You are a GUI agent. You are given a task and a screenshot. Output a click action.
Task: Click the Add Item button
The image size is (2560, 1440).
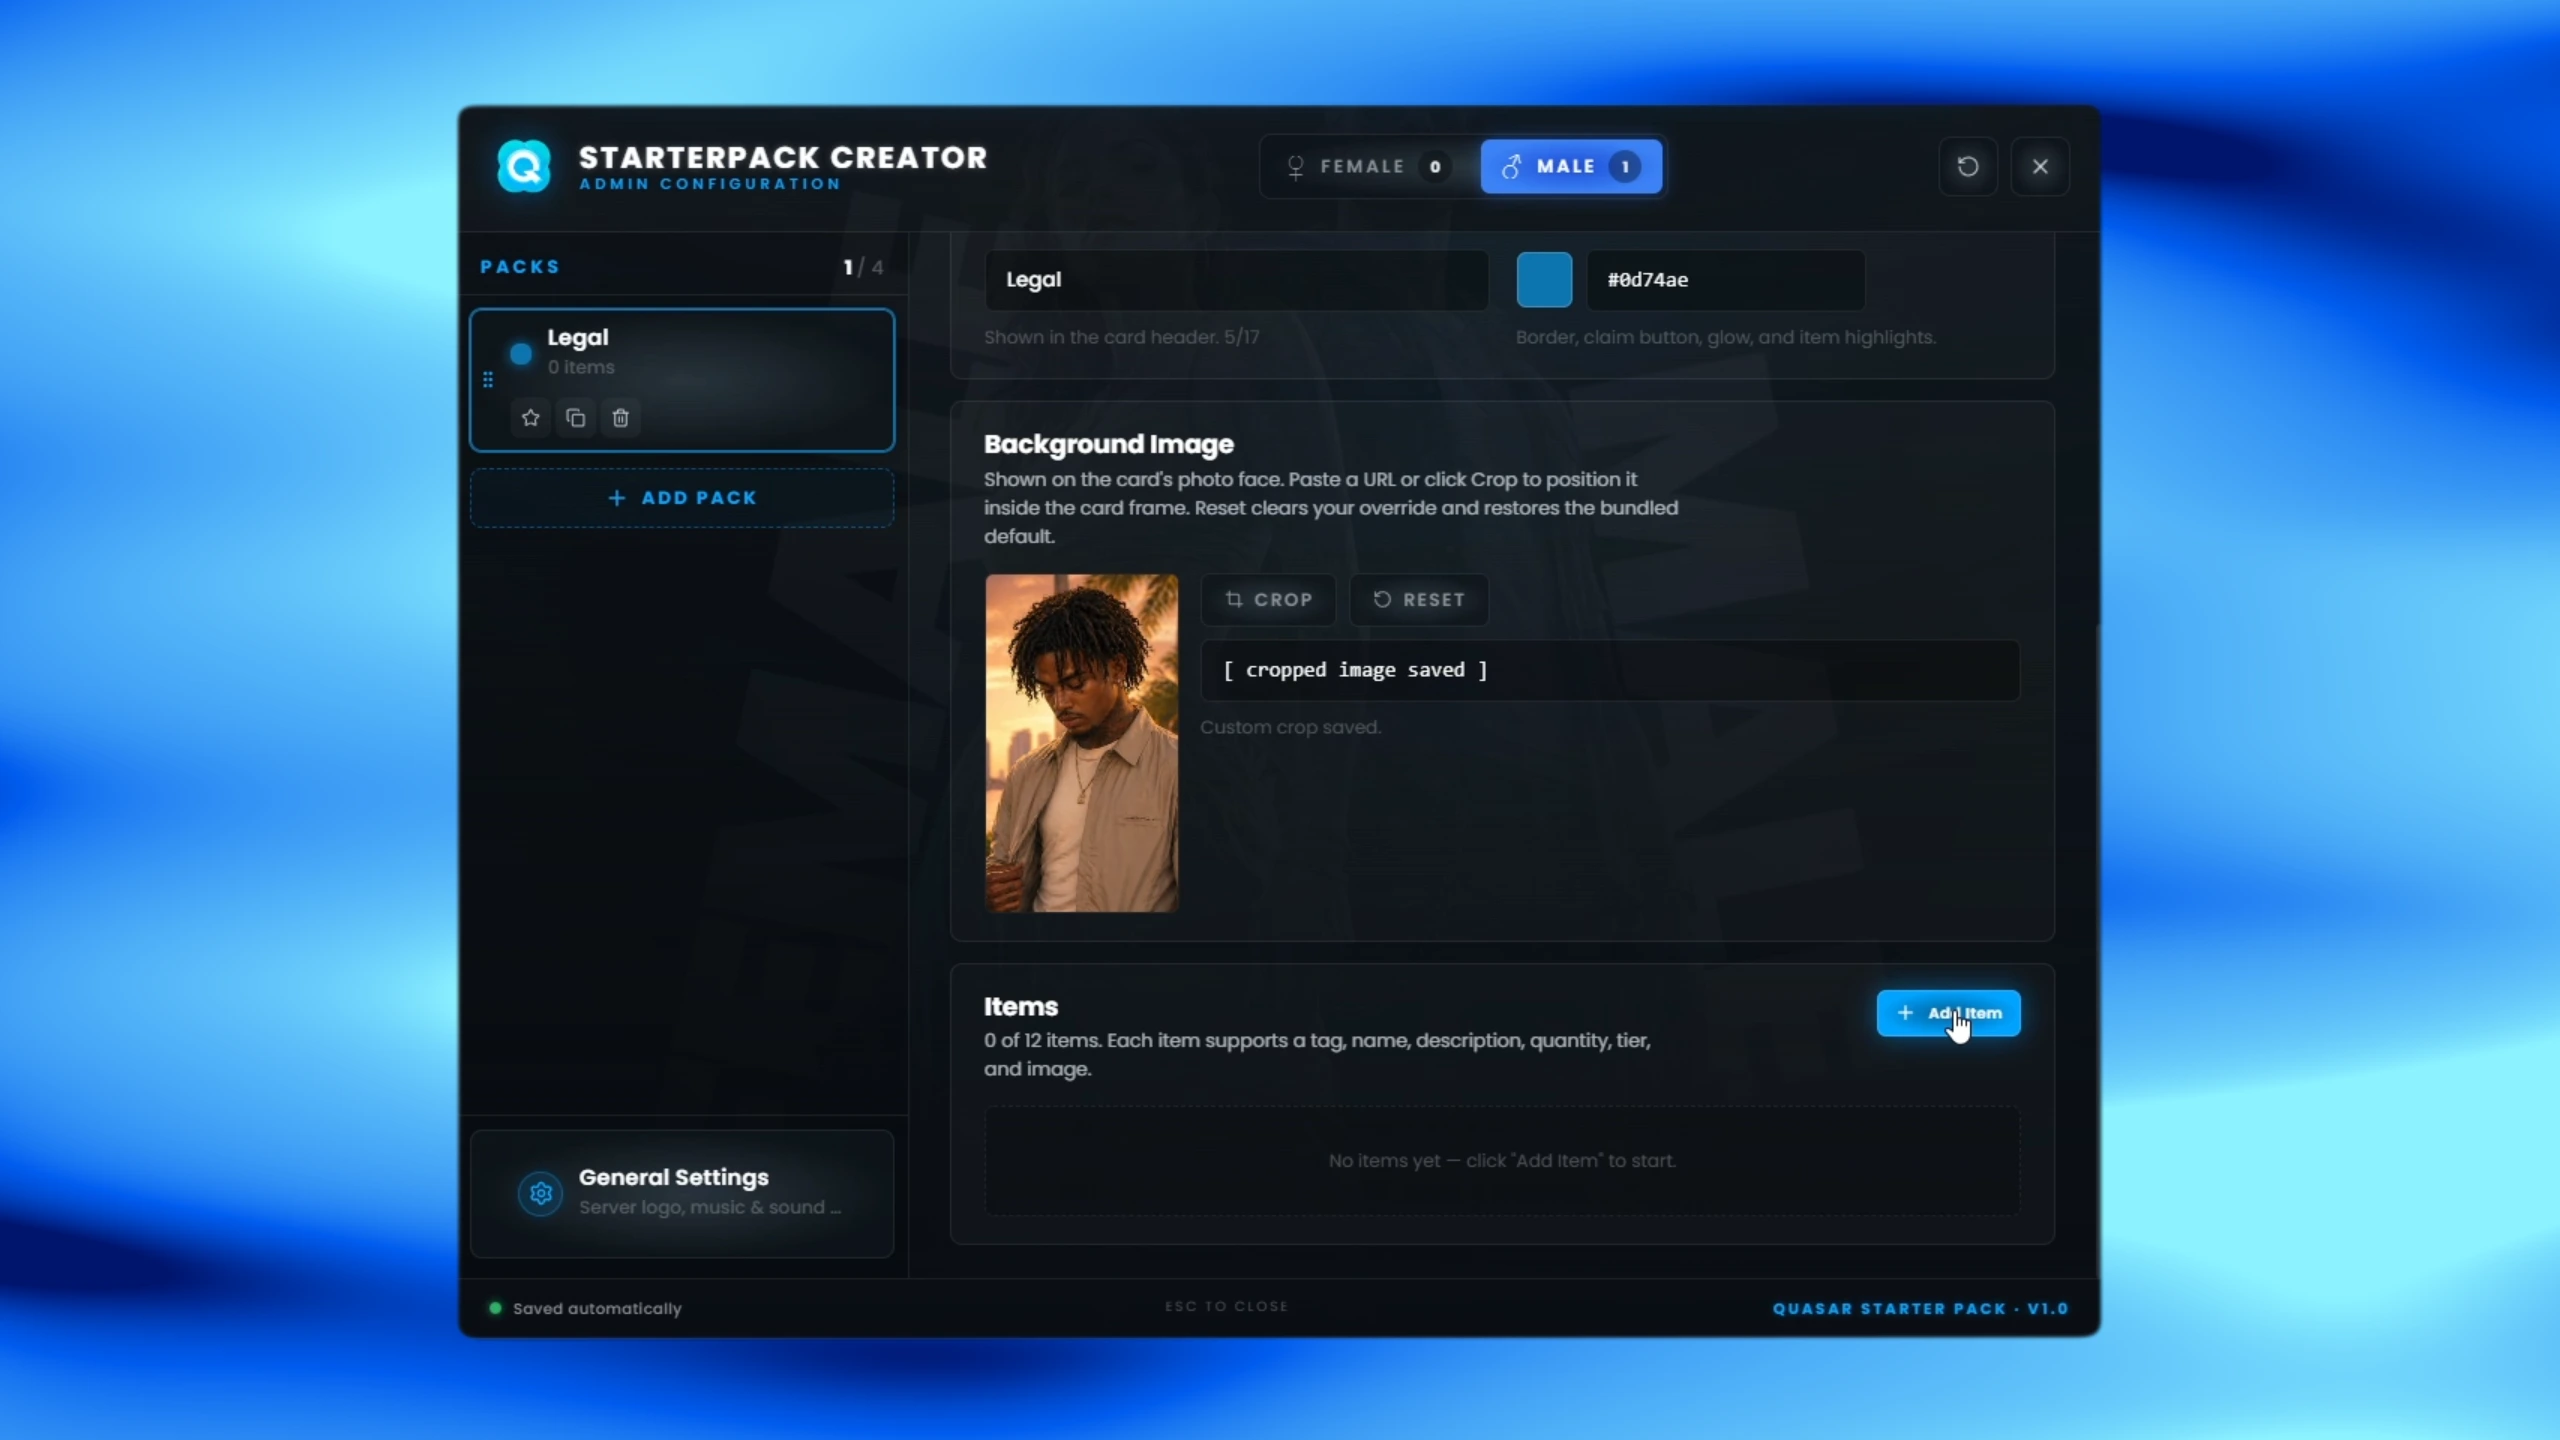click(1948, 1013)
